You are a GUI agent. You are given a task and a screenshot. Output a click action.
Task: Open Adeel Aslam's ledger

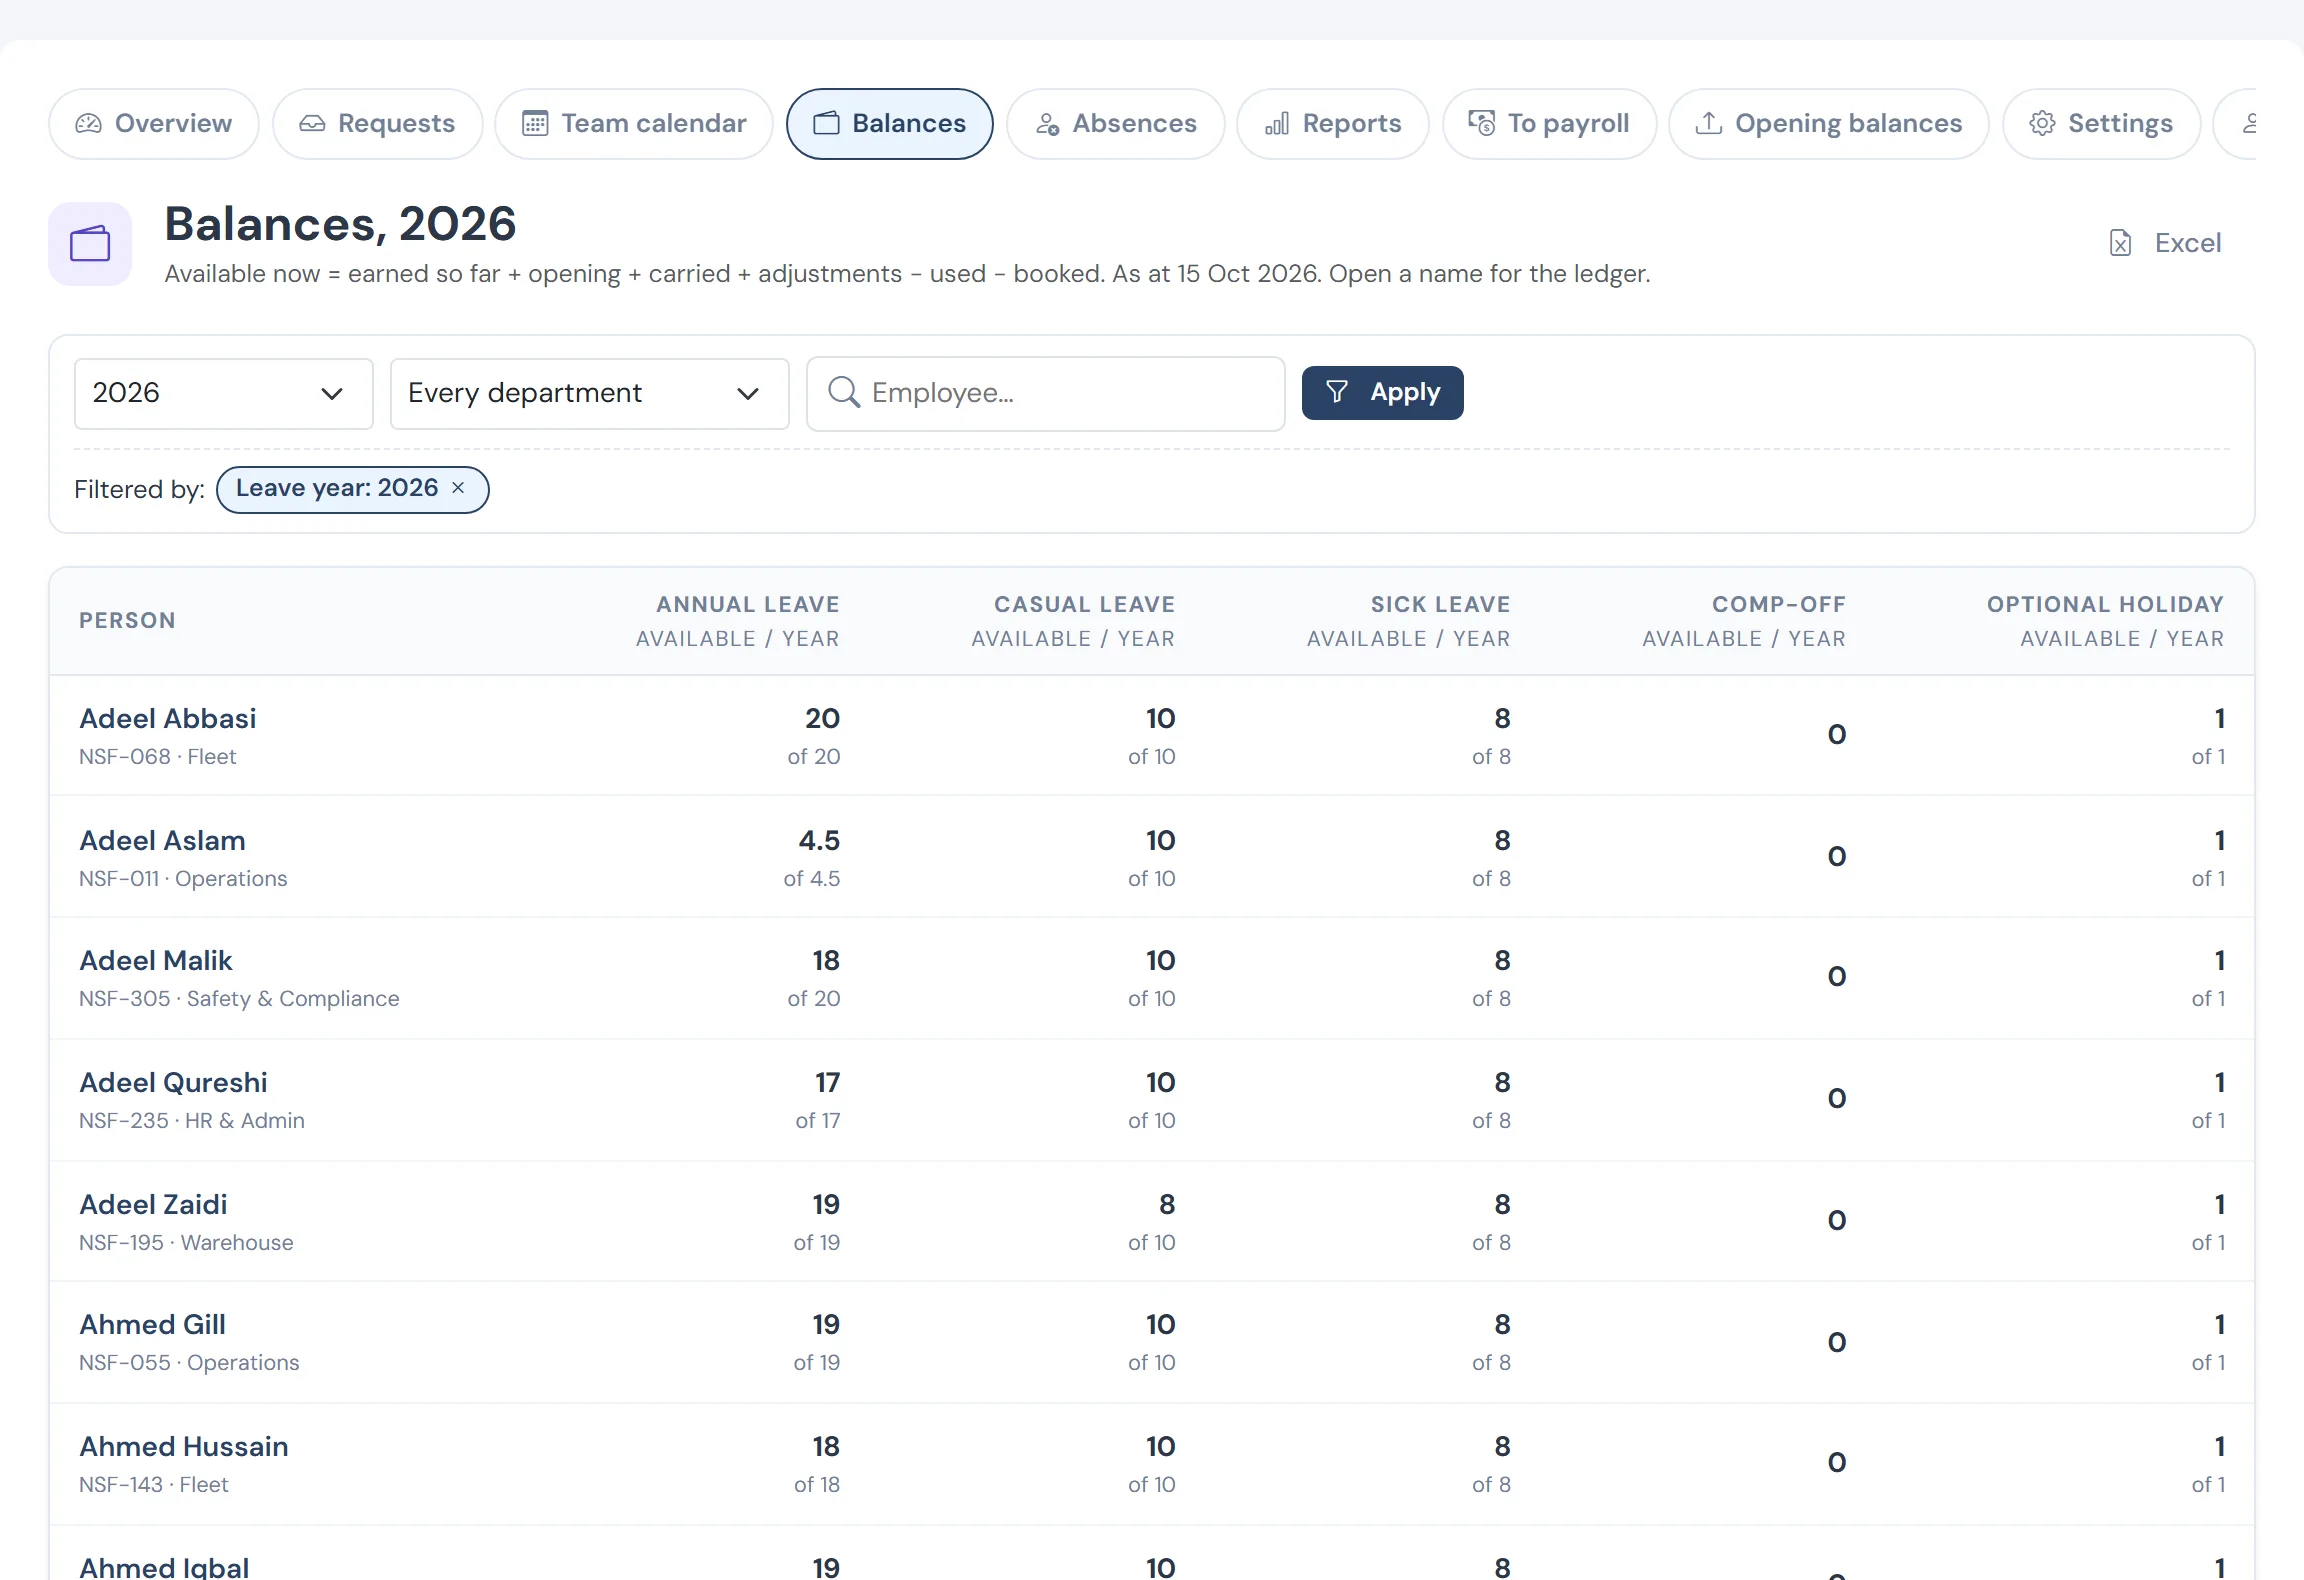coord(162,840)
